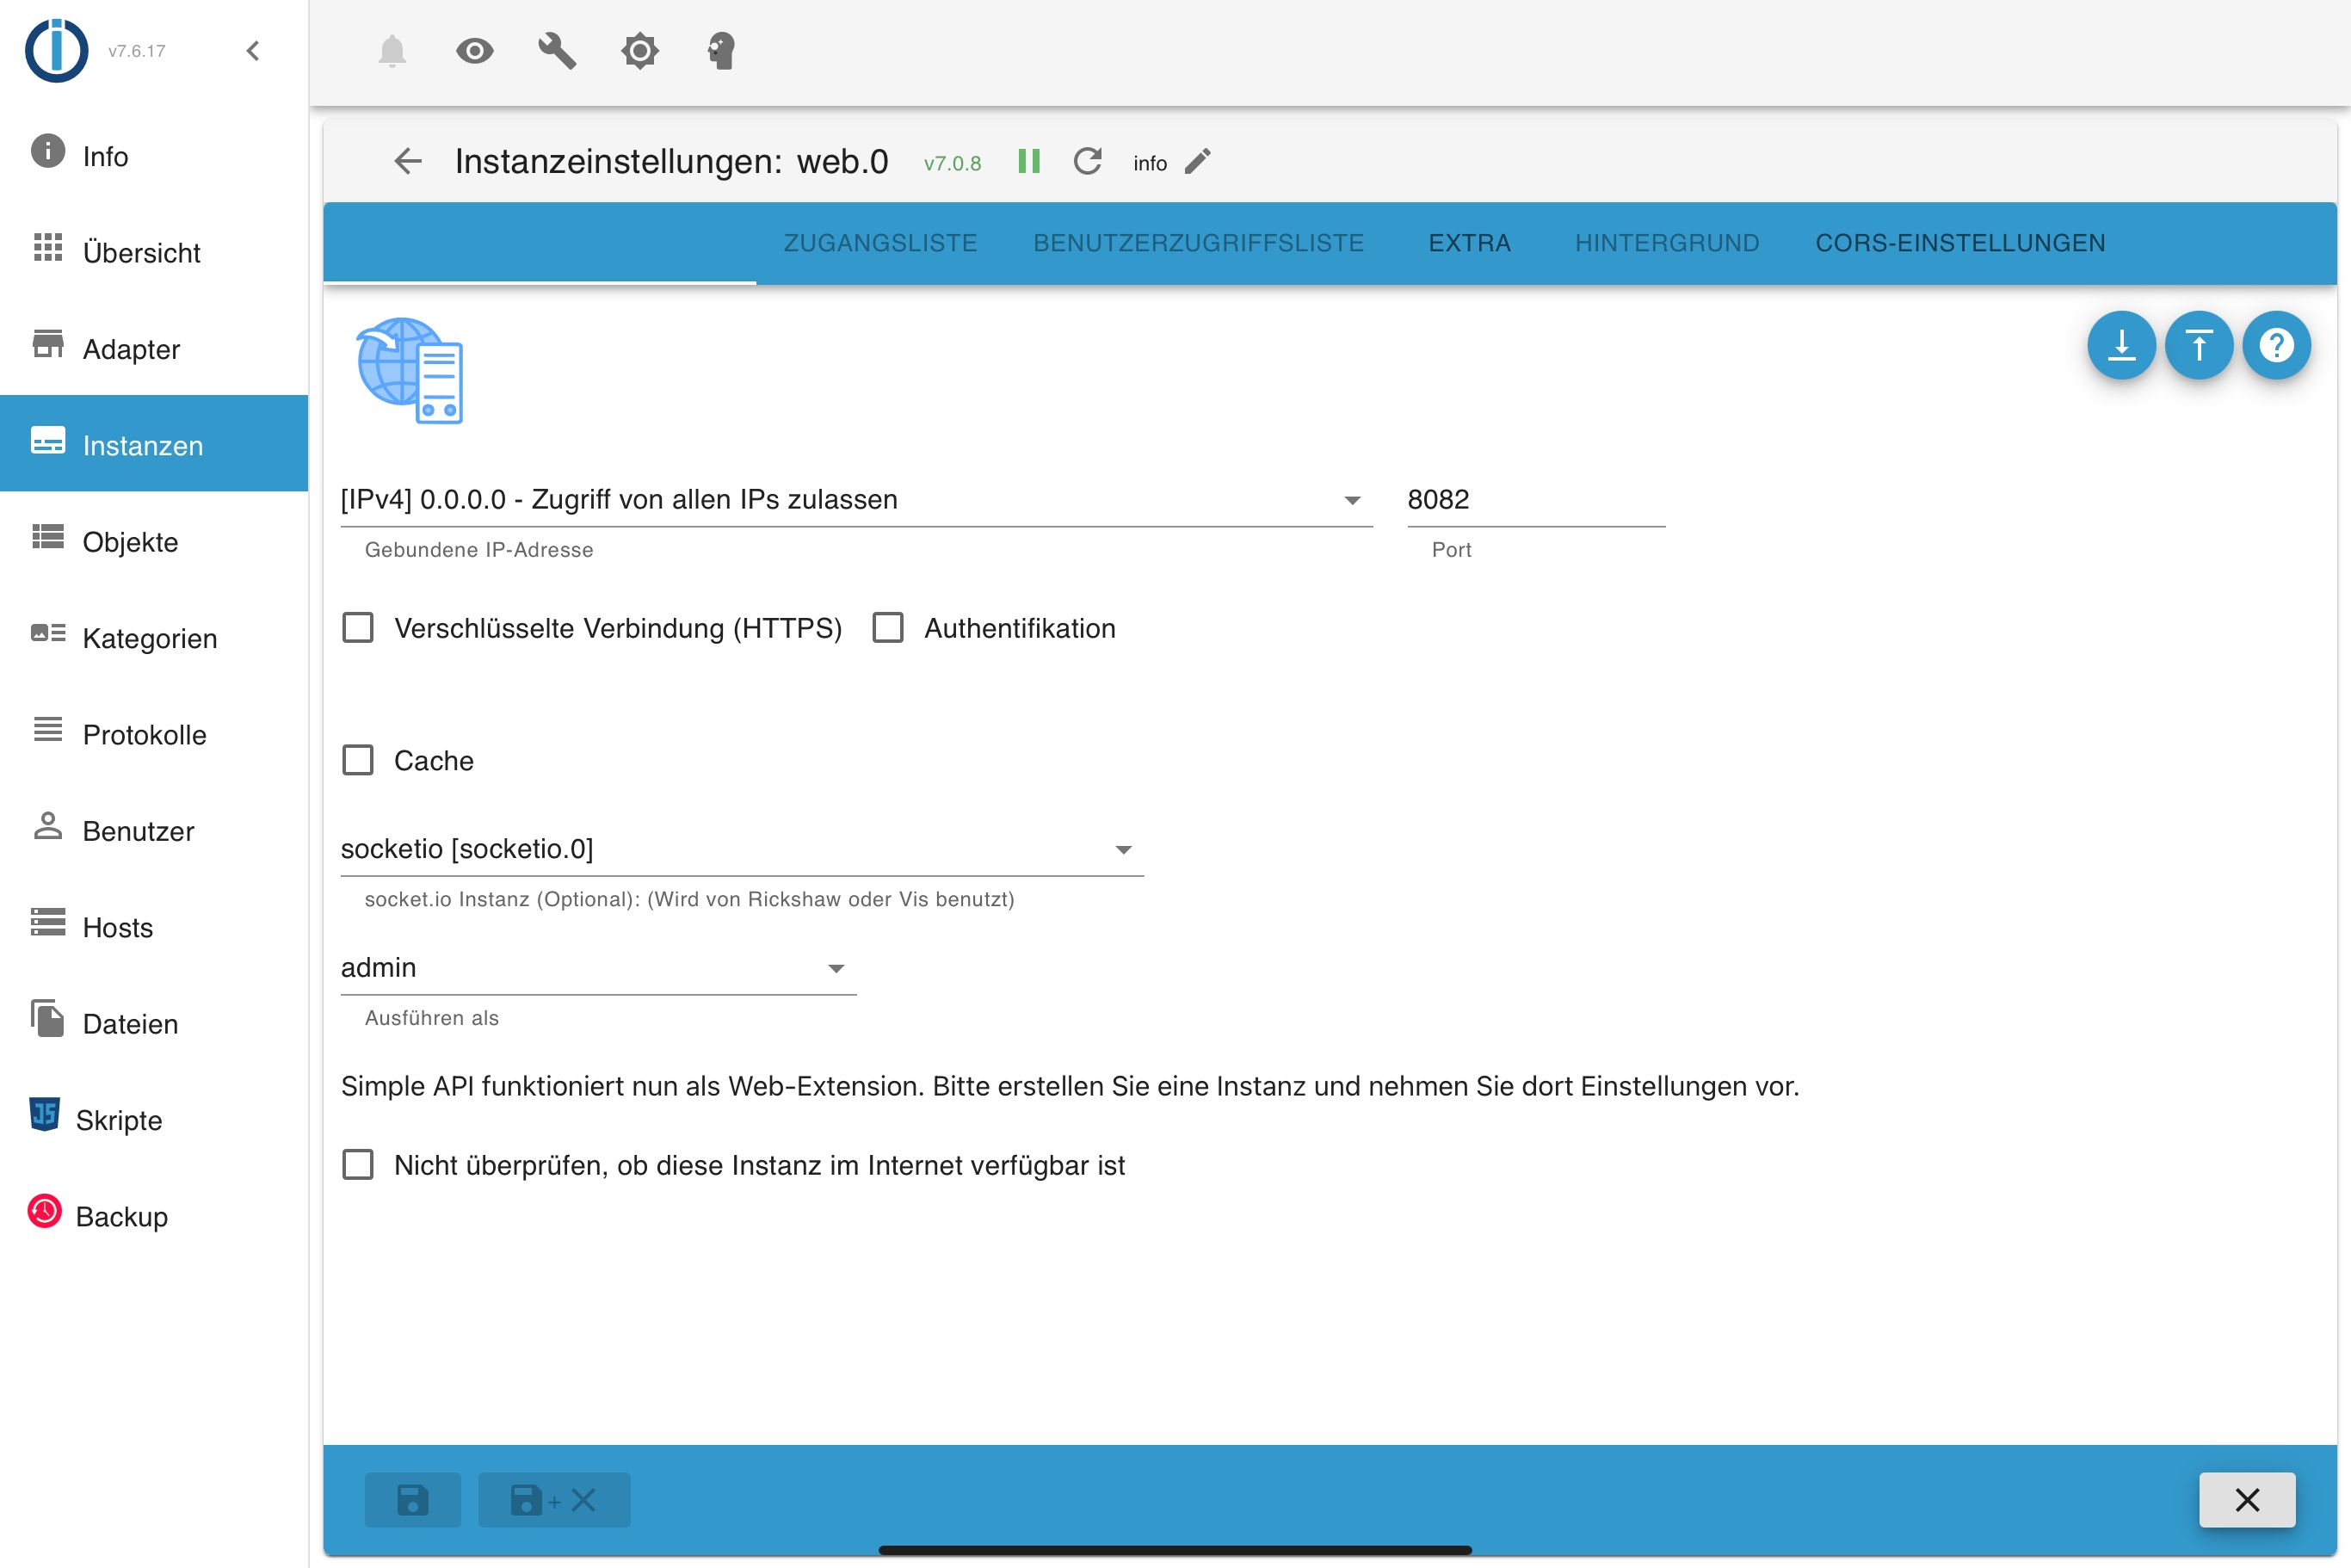
Task: Click the Port input field
Action: tap(1535, 500)
